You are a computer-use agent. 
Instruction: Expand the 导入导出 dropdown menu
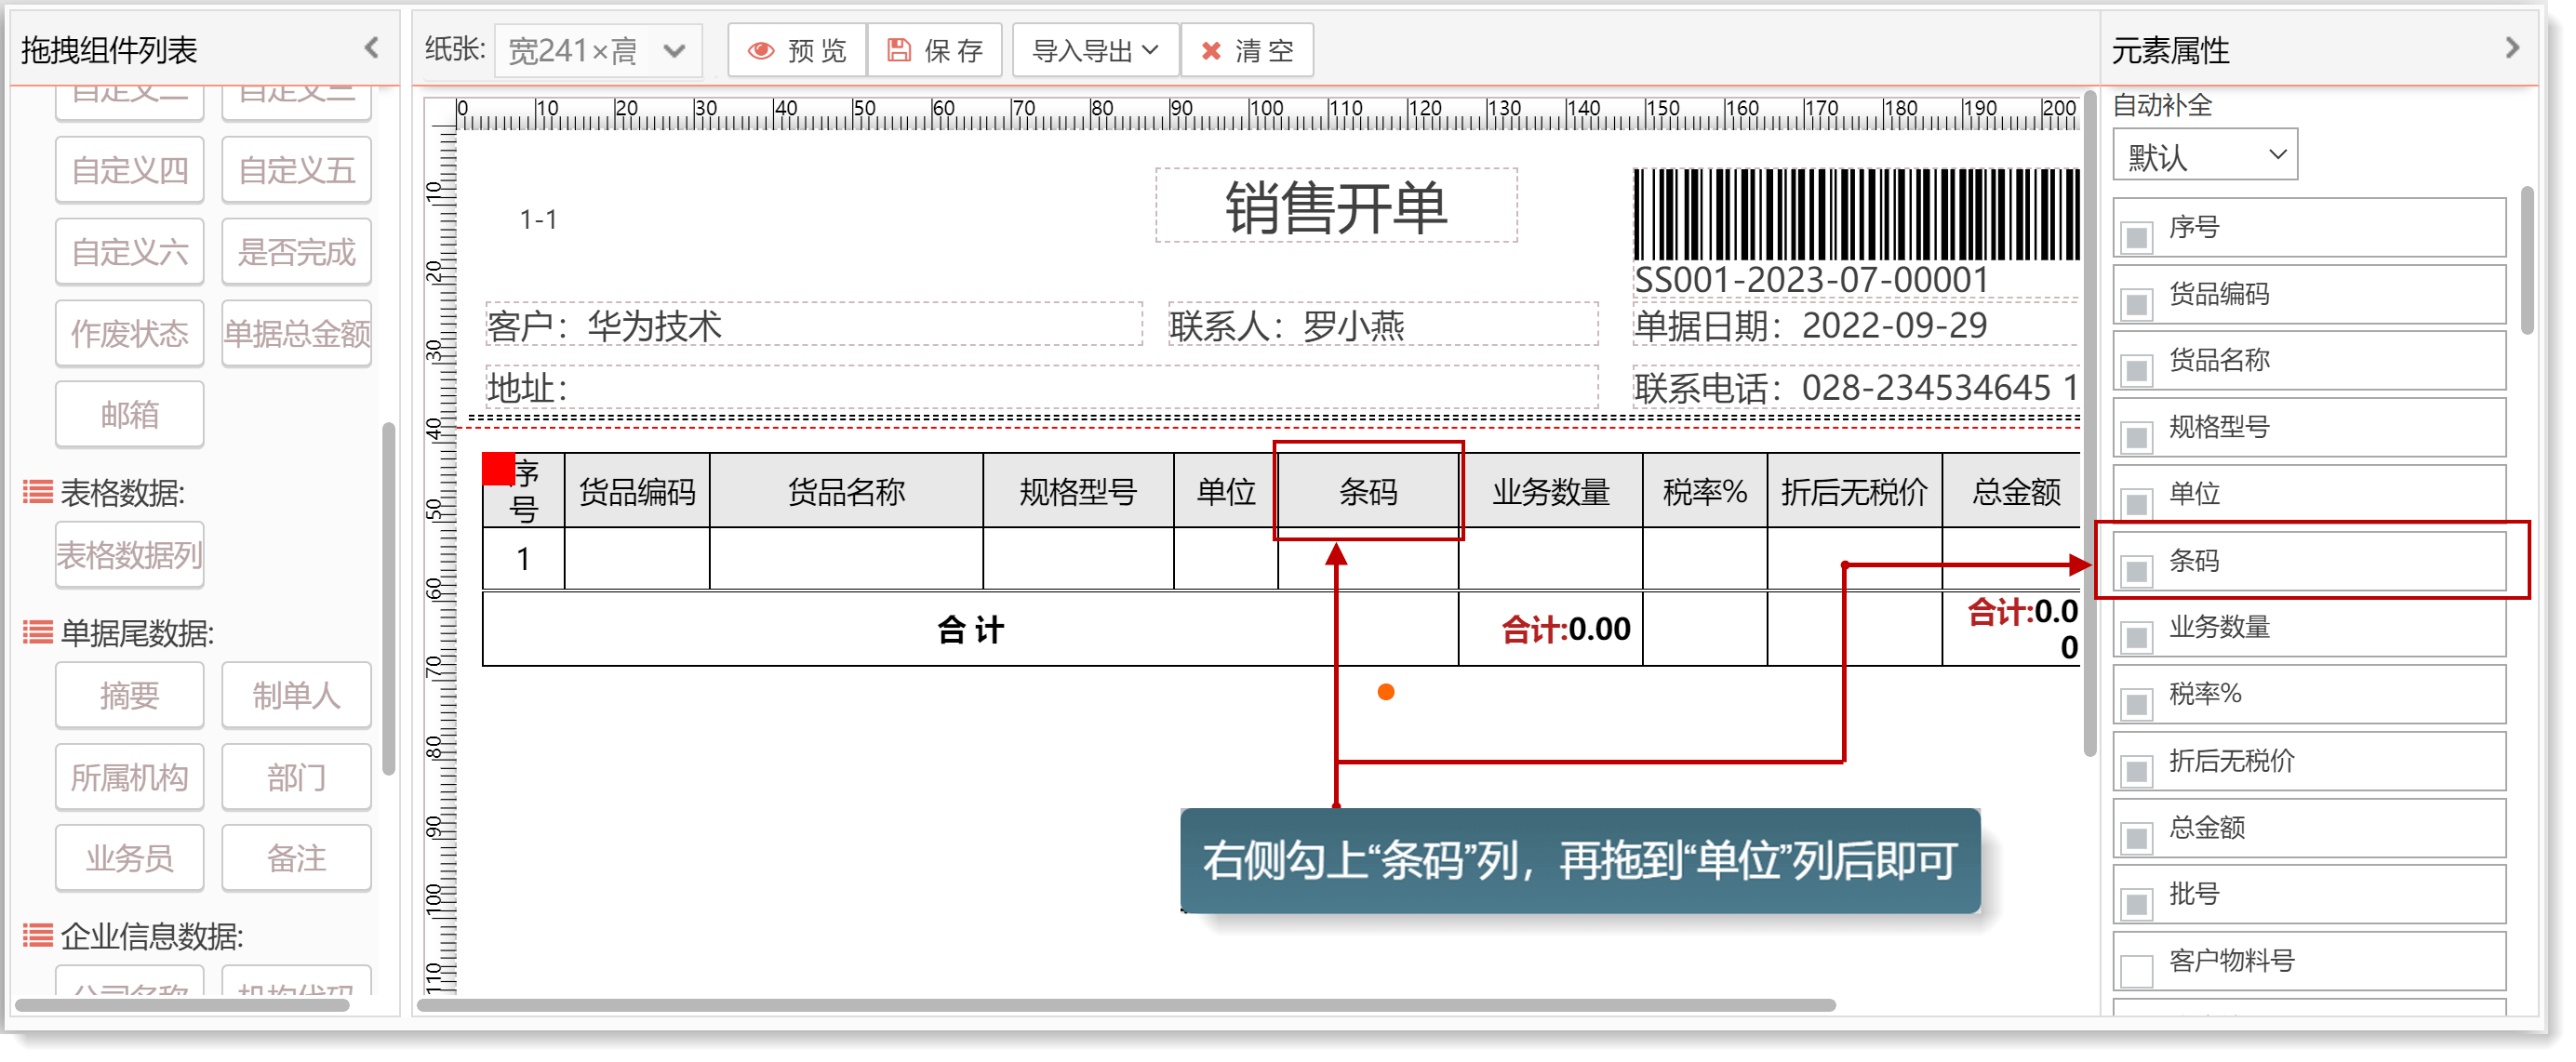click(1095, 50)
